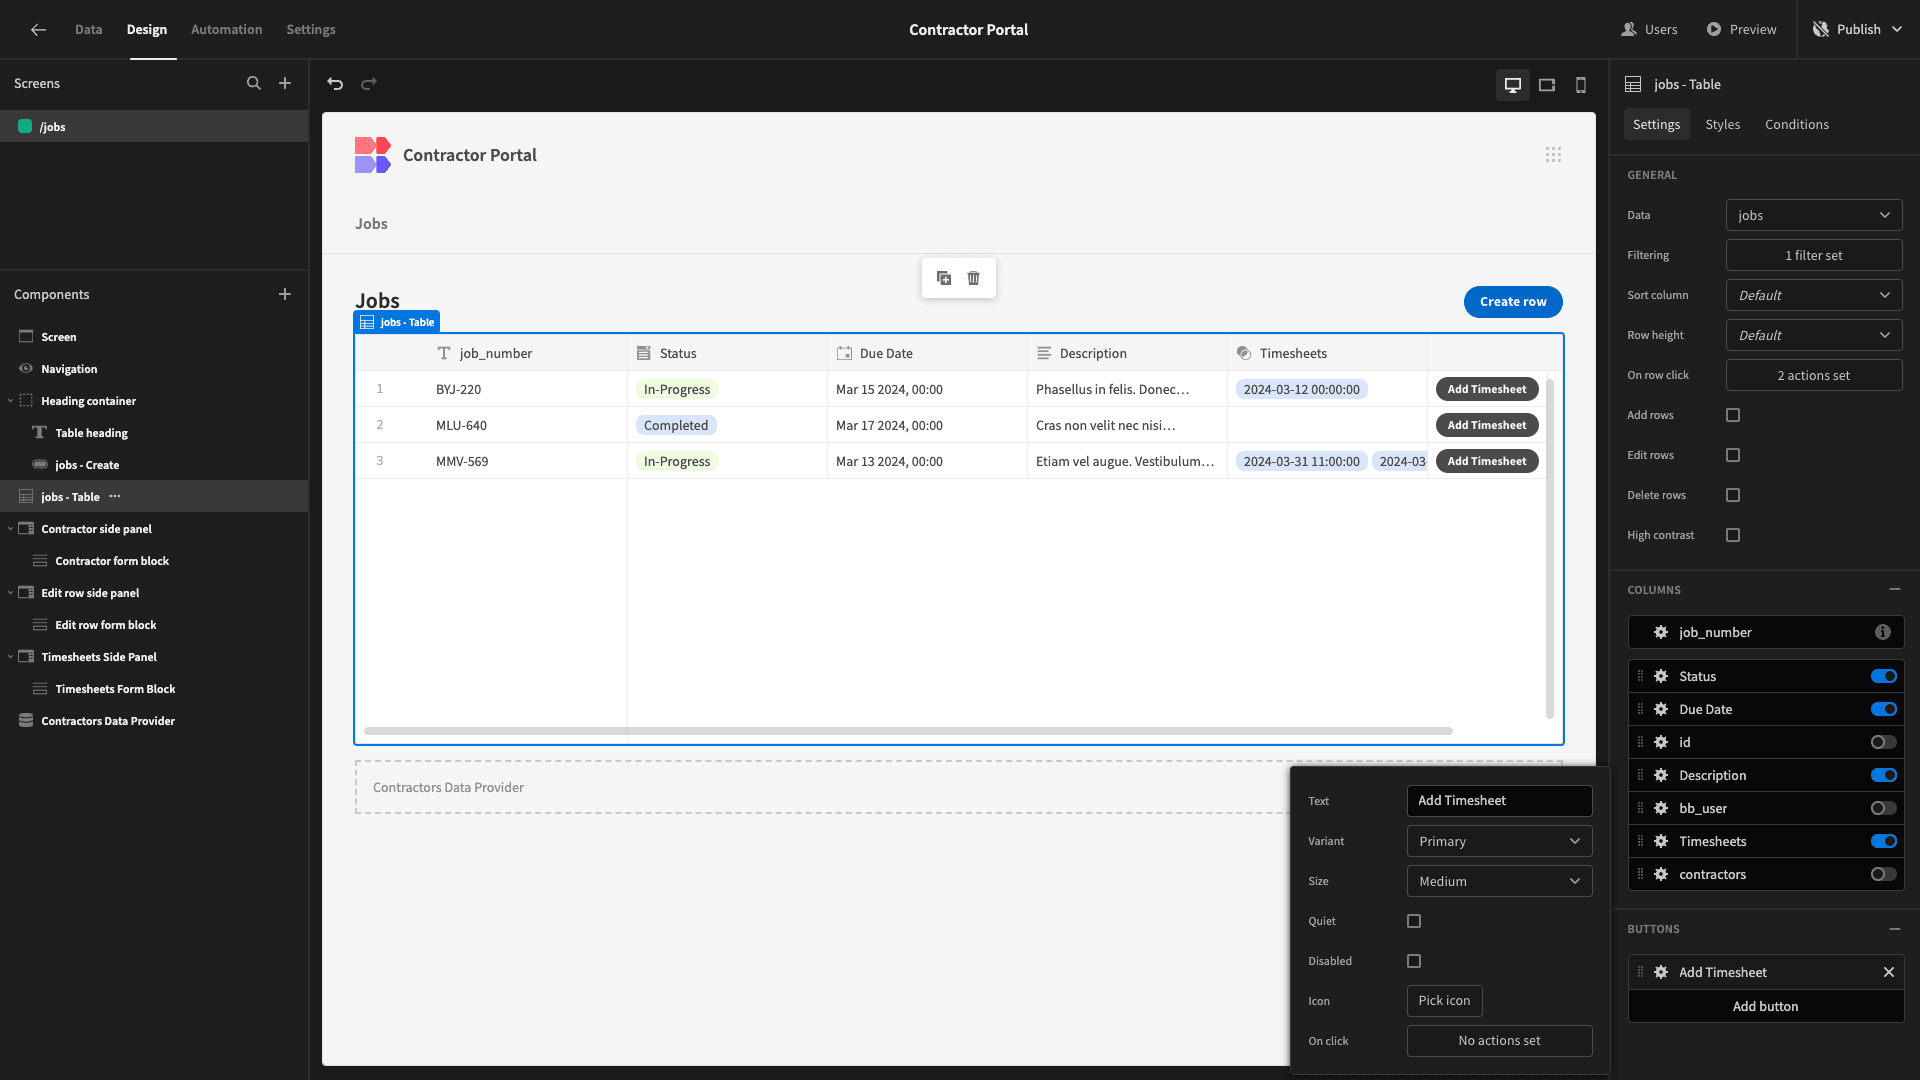
Task: Collapse Timesheets Side Panel tree item
Action: tap(11, 657)
